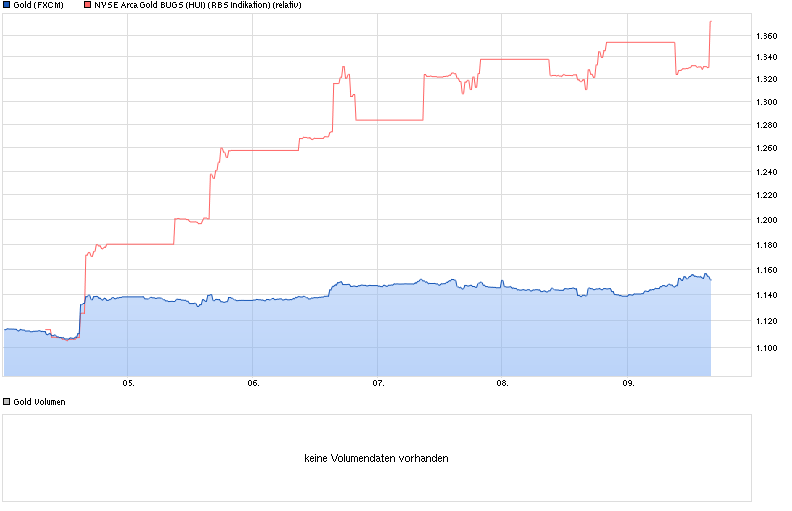
Task: Click 'keine Volumendaten vorhanden' message
Action: [376, 458]
